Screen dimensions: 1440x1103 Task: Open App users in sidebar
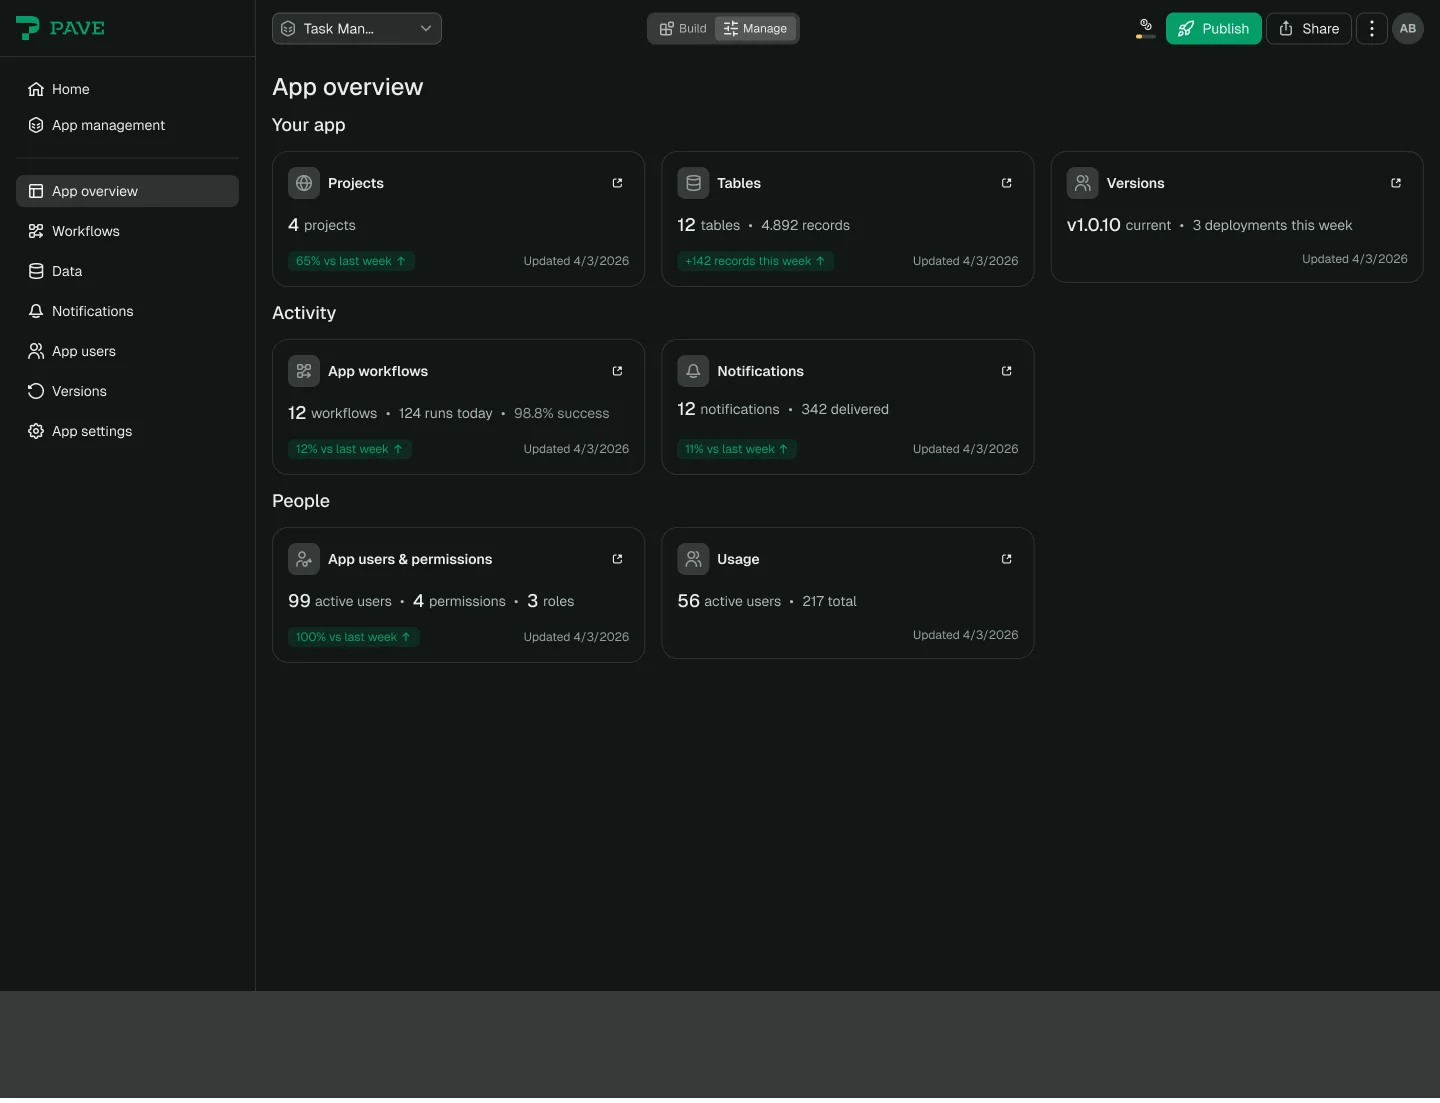pos(127,351)
